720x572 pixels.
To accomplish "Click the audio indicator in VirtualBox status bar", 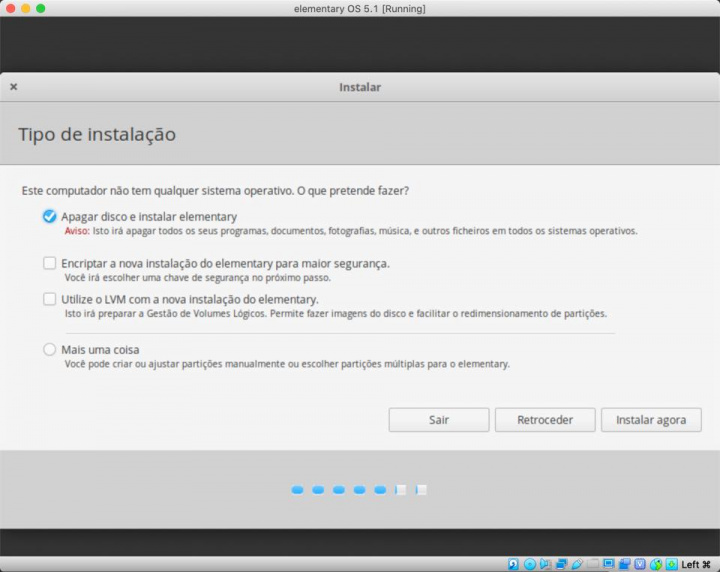I will pos(546,564).
